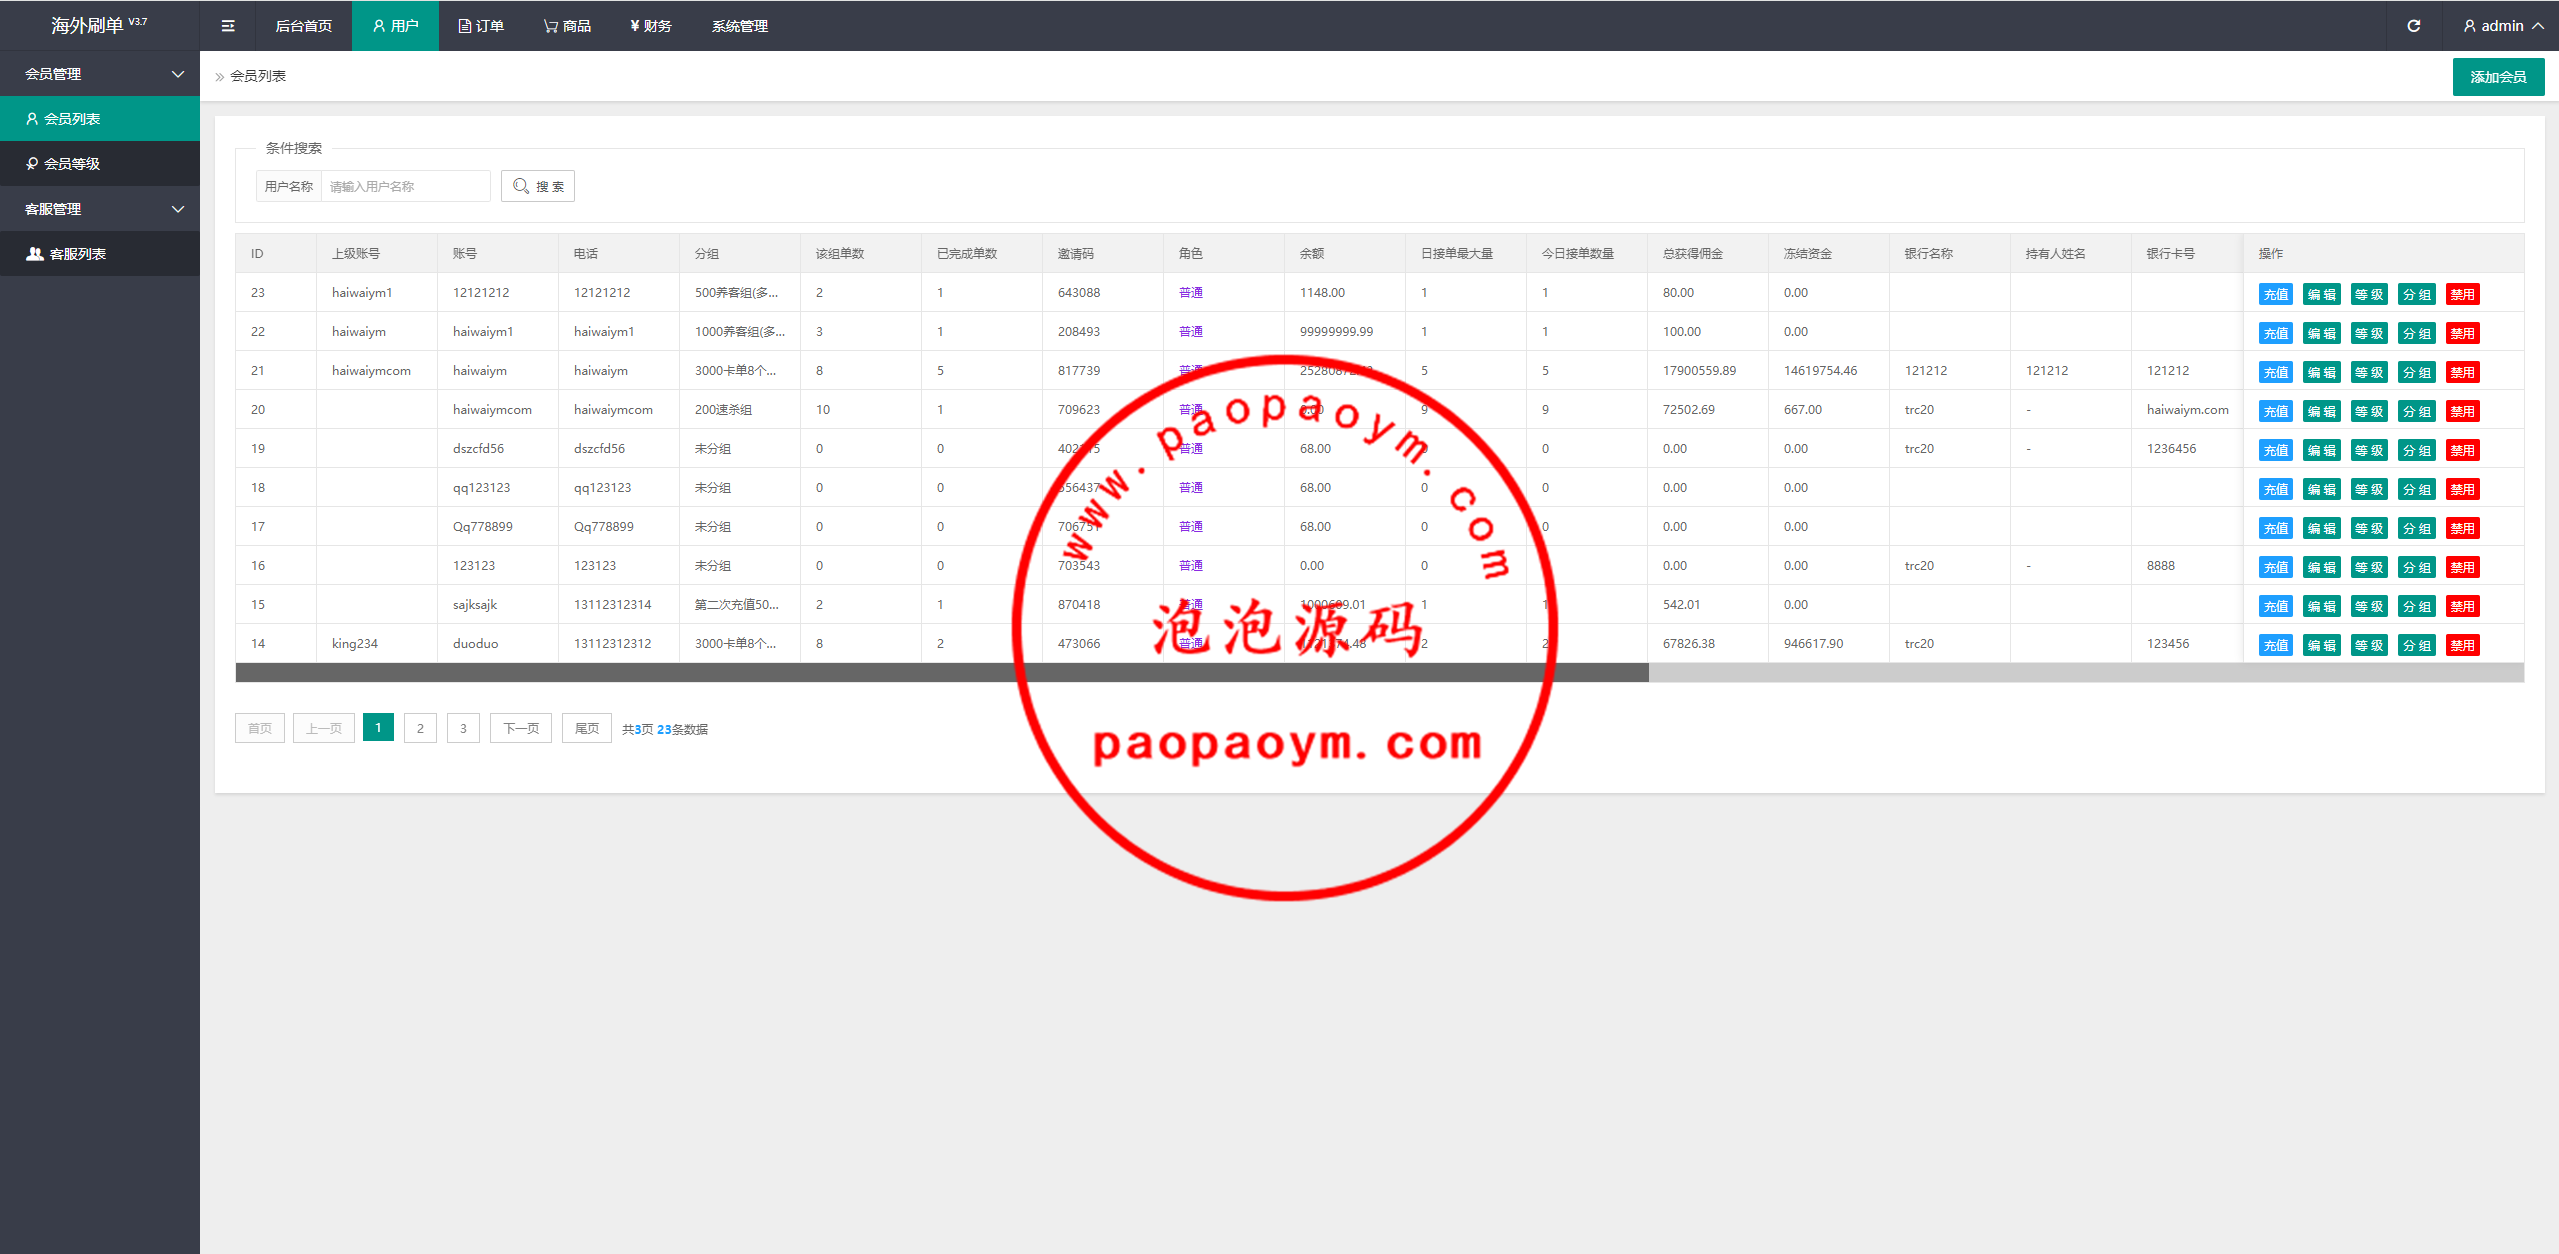Toggle the sidebar collapse hamburger icon

click(228, 26)
